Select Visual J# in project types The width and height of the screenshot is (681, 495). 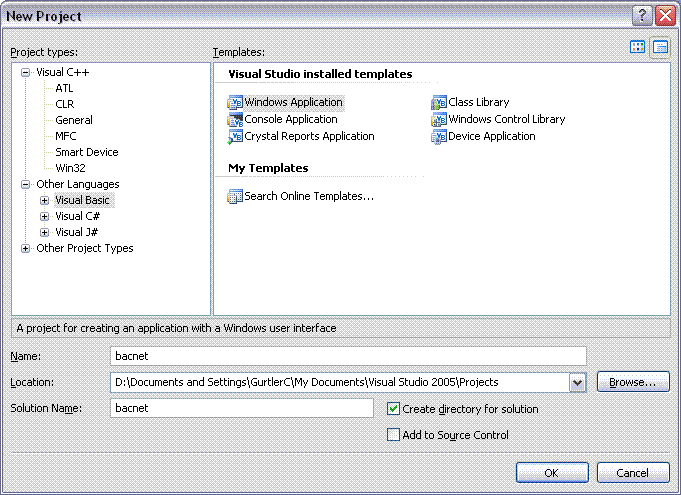point(77,232)
